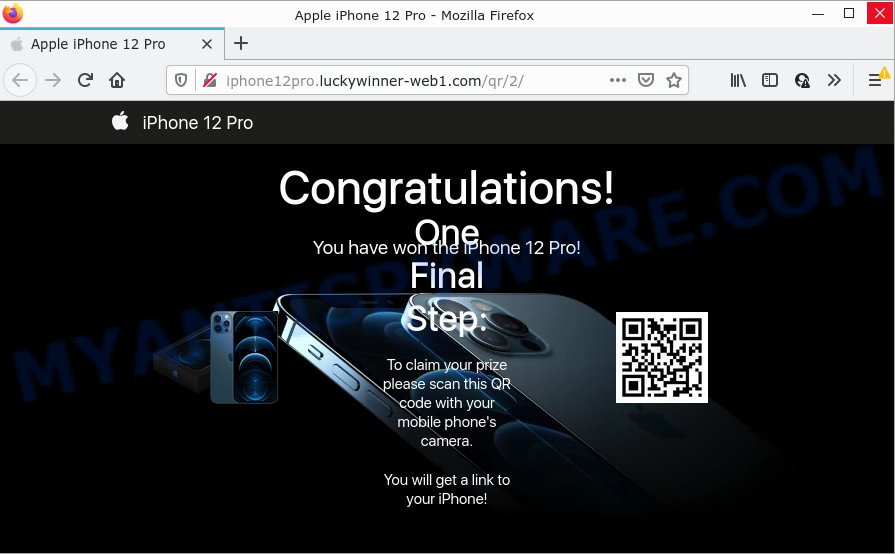895x554 pixels.
Task: Open a new tab with plus button
Action: (241, 43)
